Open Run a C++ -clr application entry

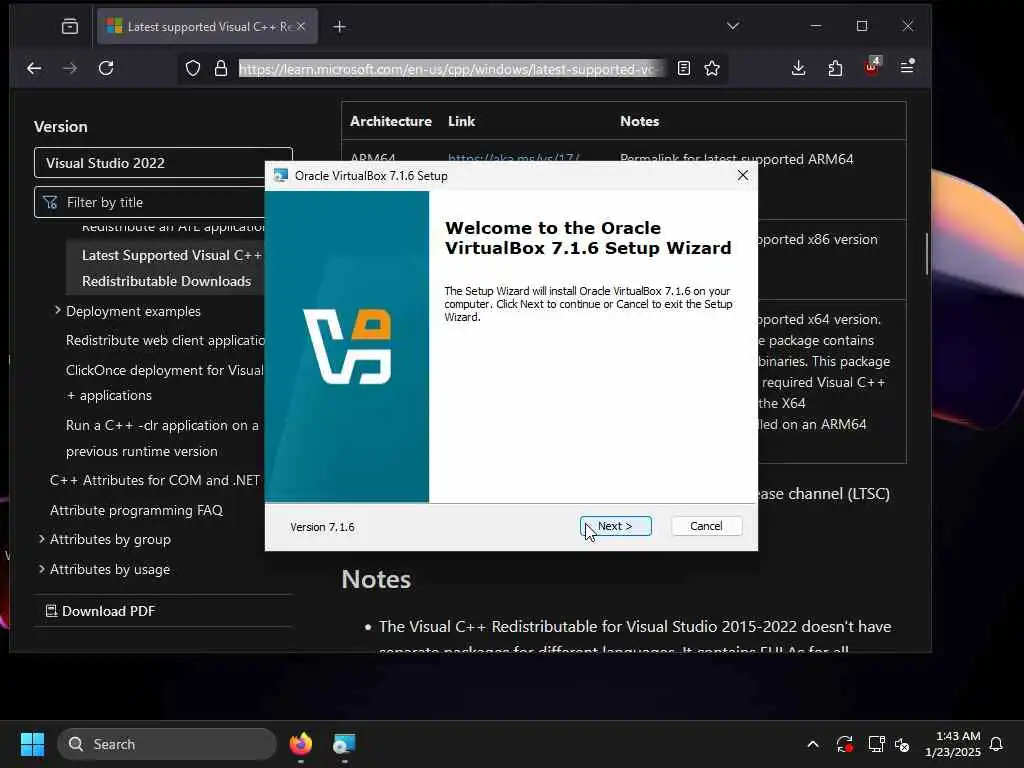162,438
